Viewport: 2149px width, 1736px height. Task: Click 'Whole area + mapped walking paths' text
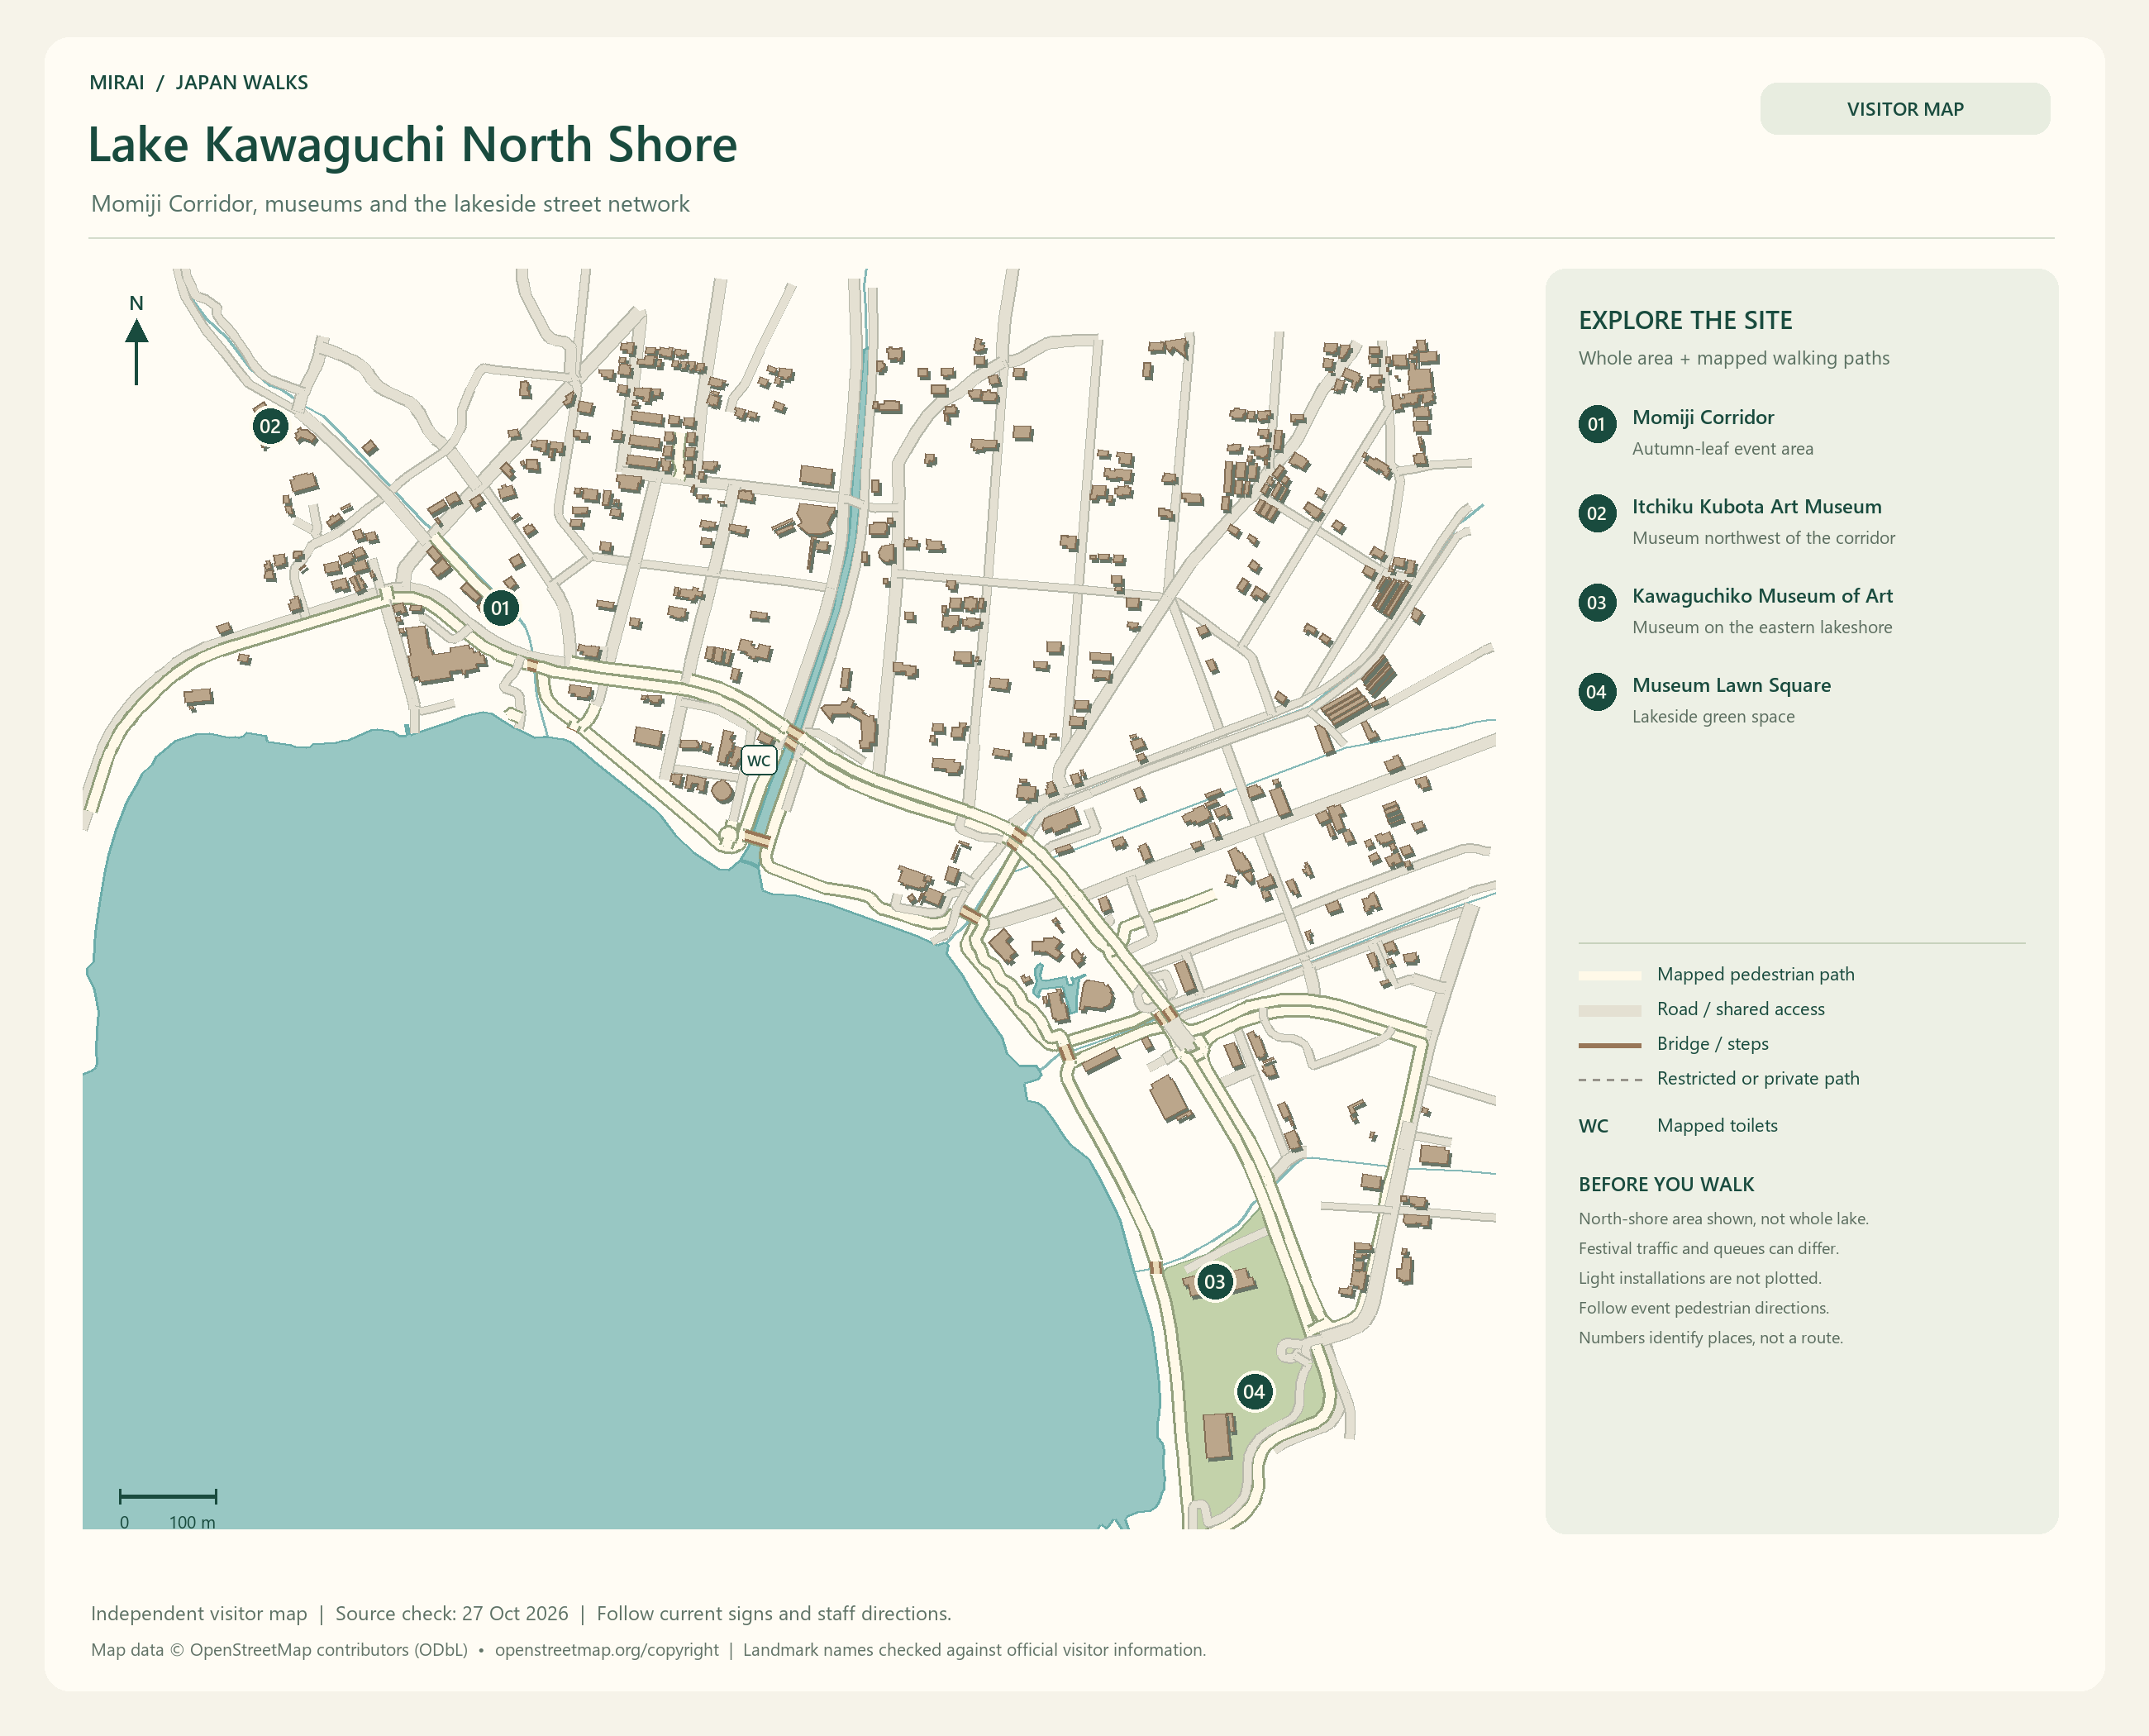coord(1734,358)
